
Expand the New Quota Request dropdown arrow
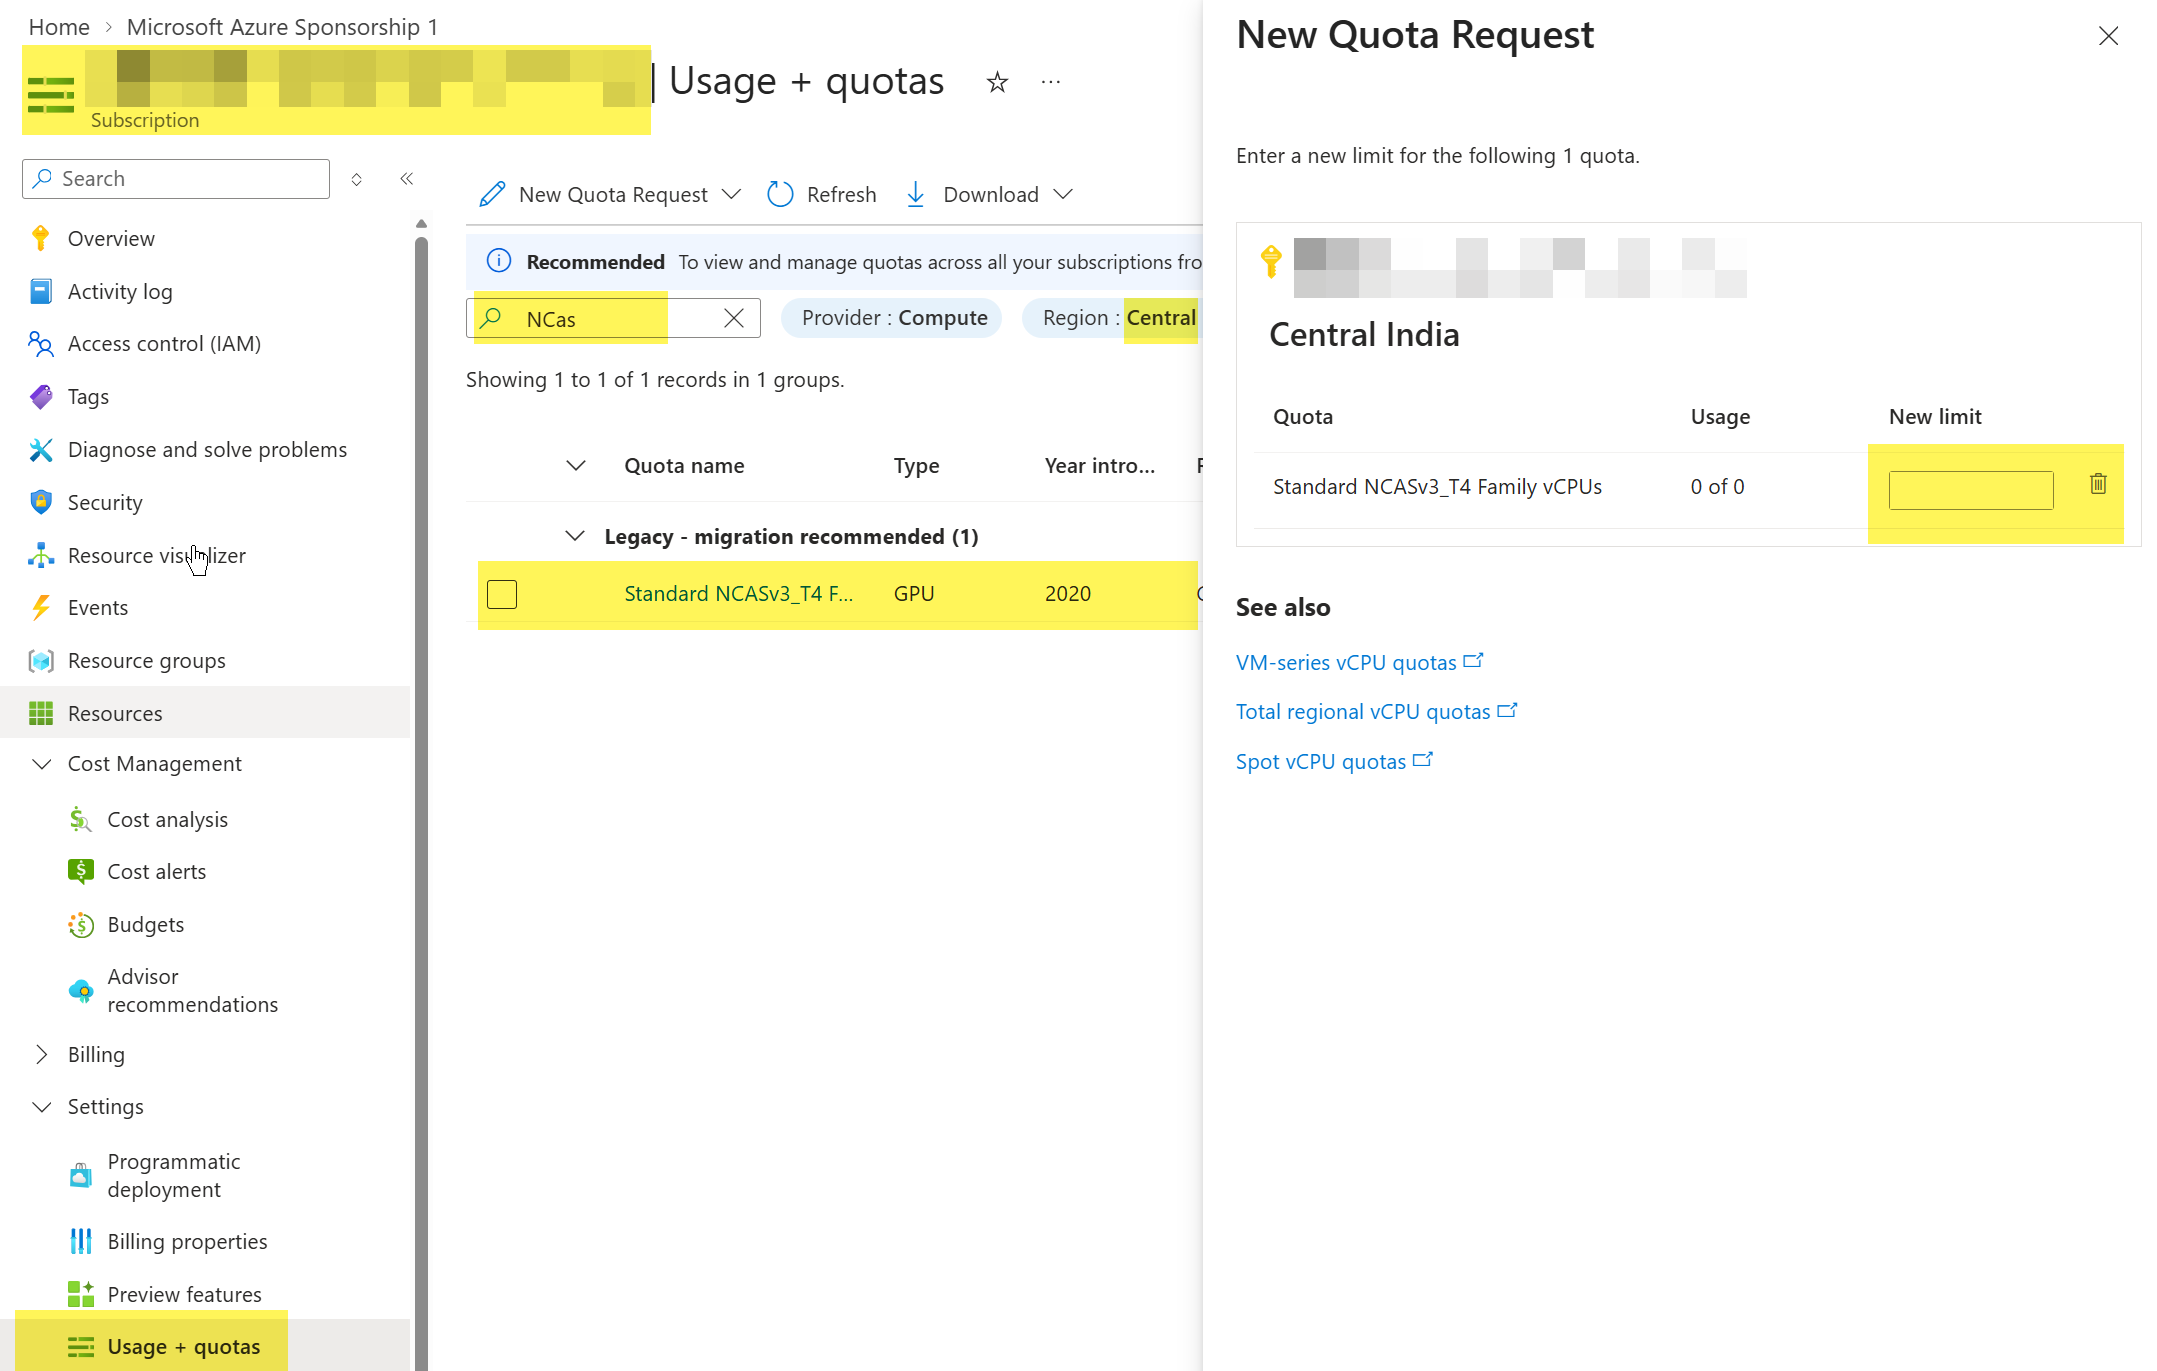click(x=732, y=194)
